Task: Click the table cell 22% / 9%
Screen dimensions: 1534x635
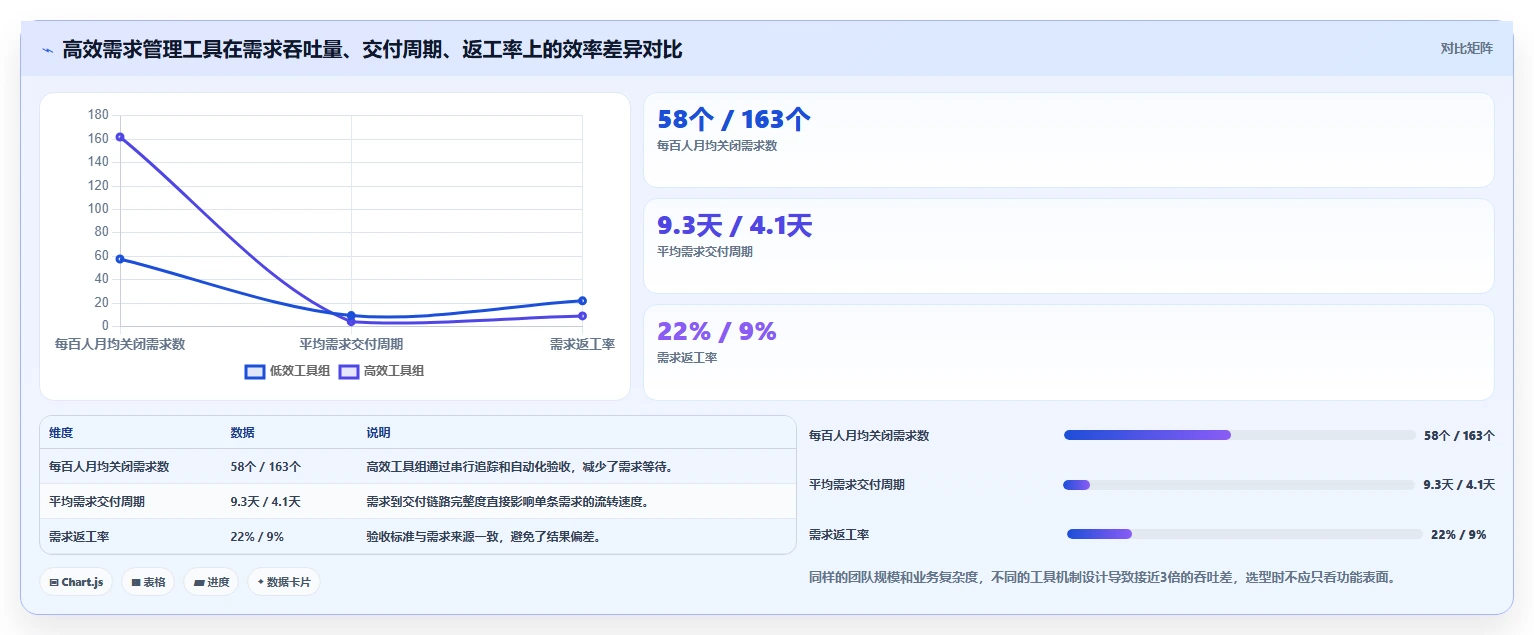Action: tap(257, 537)
